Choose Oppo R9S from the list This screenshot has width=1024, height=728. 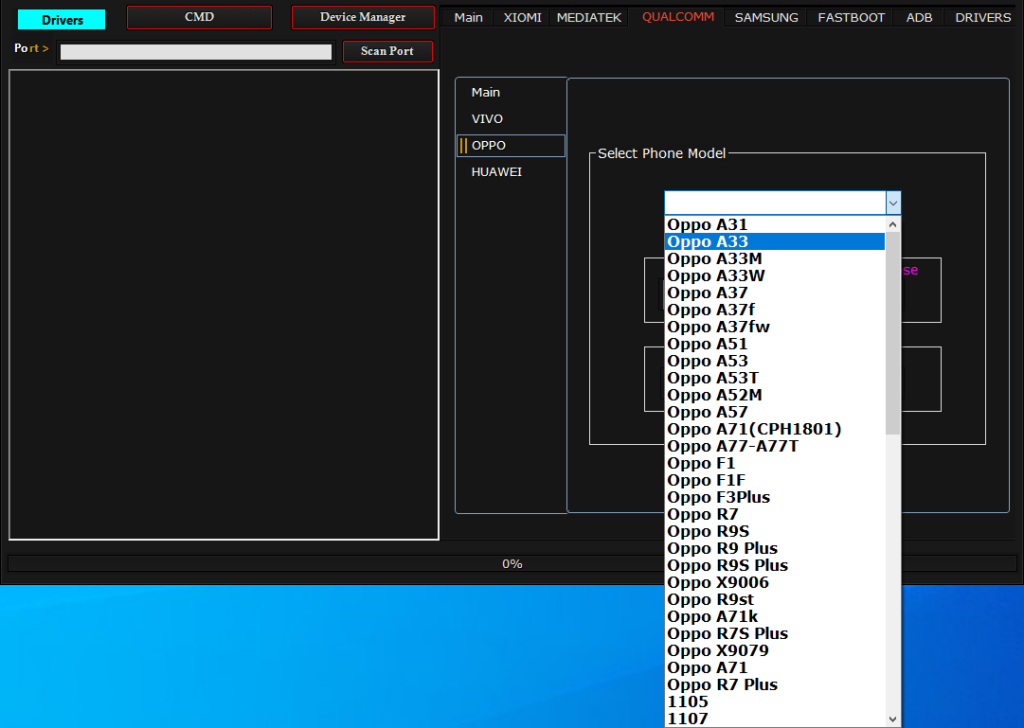click(x=775, y=531)
